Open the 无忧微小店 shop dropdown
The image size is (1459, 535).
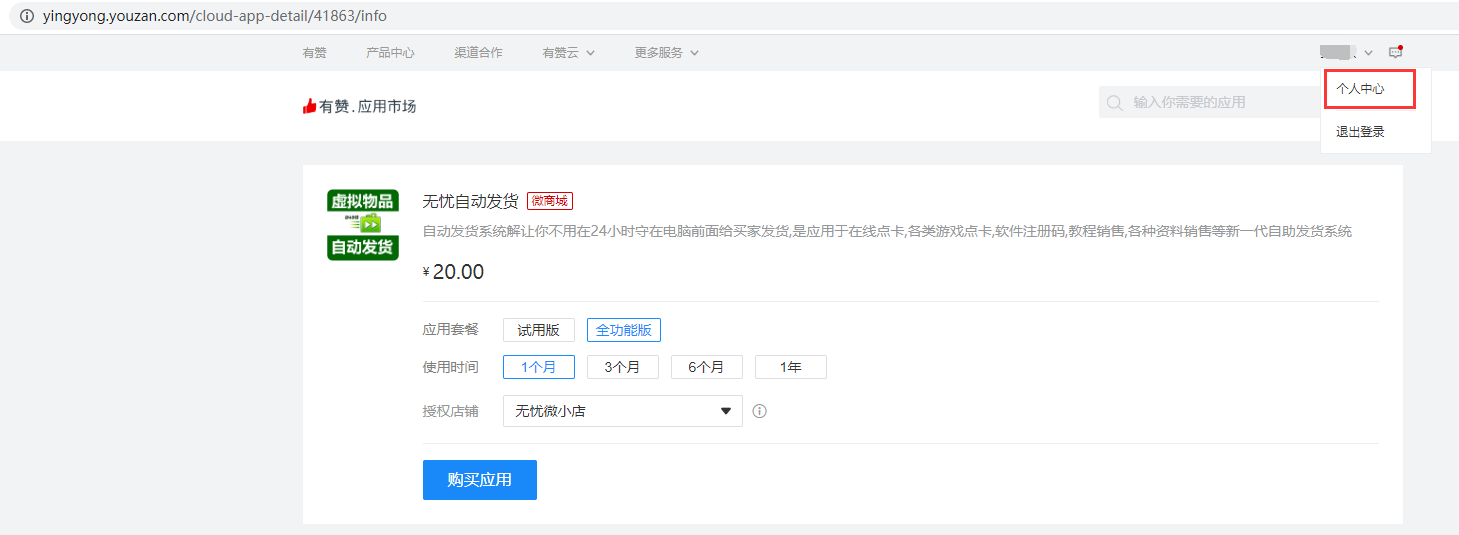(x=623, y=411)
